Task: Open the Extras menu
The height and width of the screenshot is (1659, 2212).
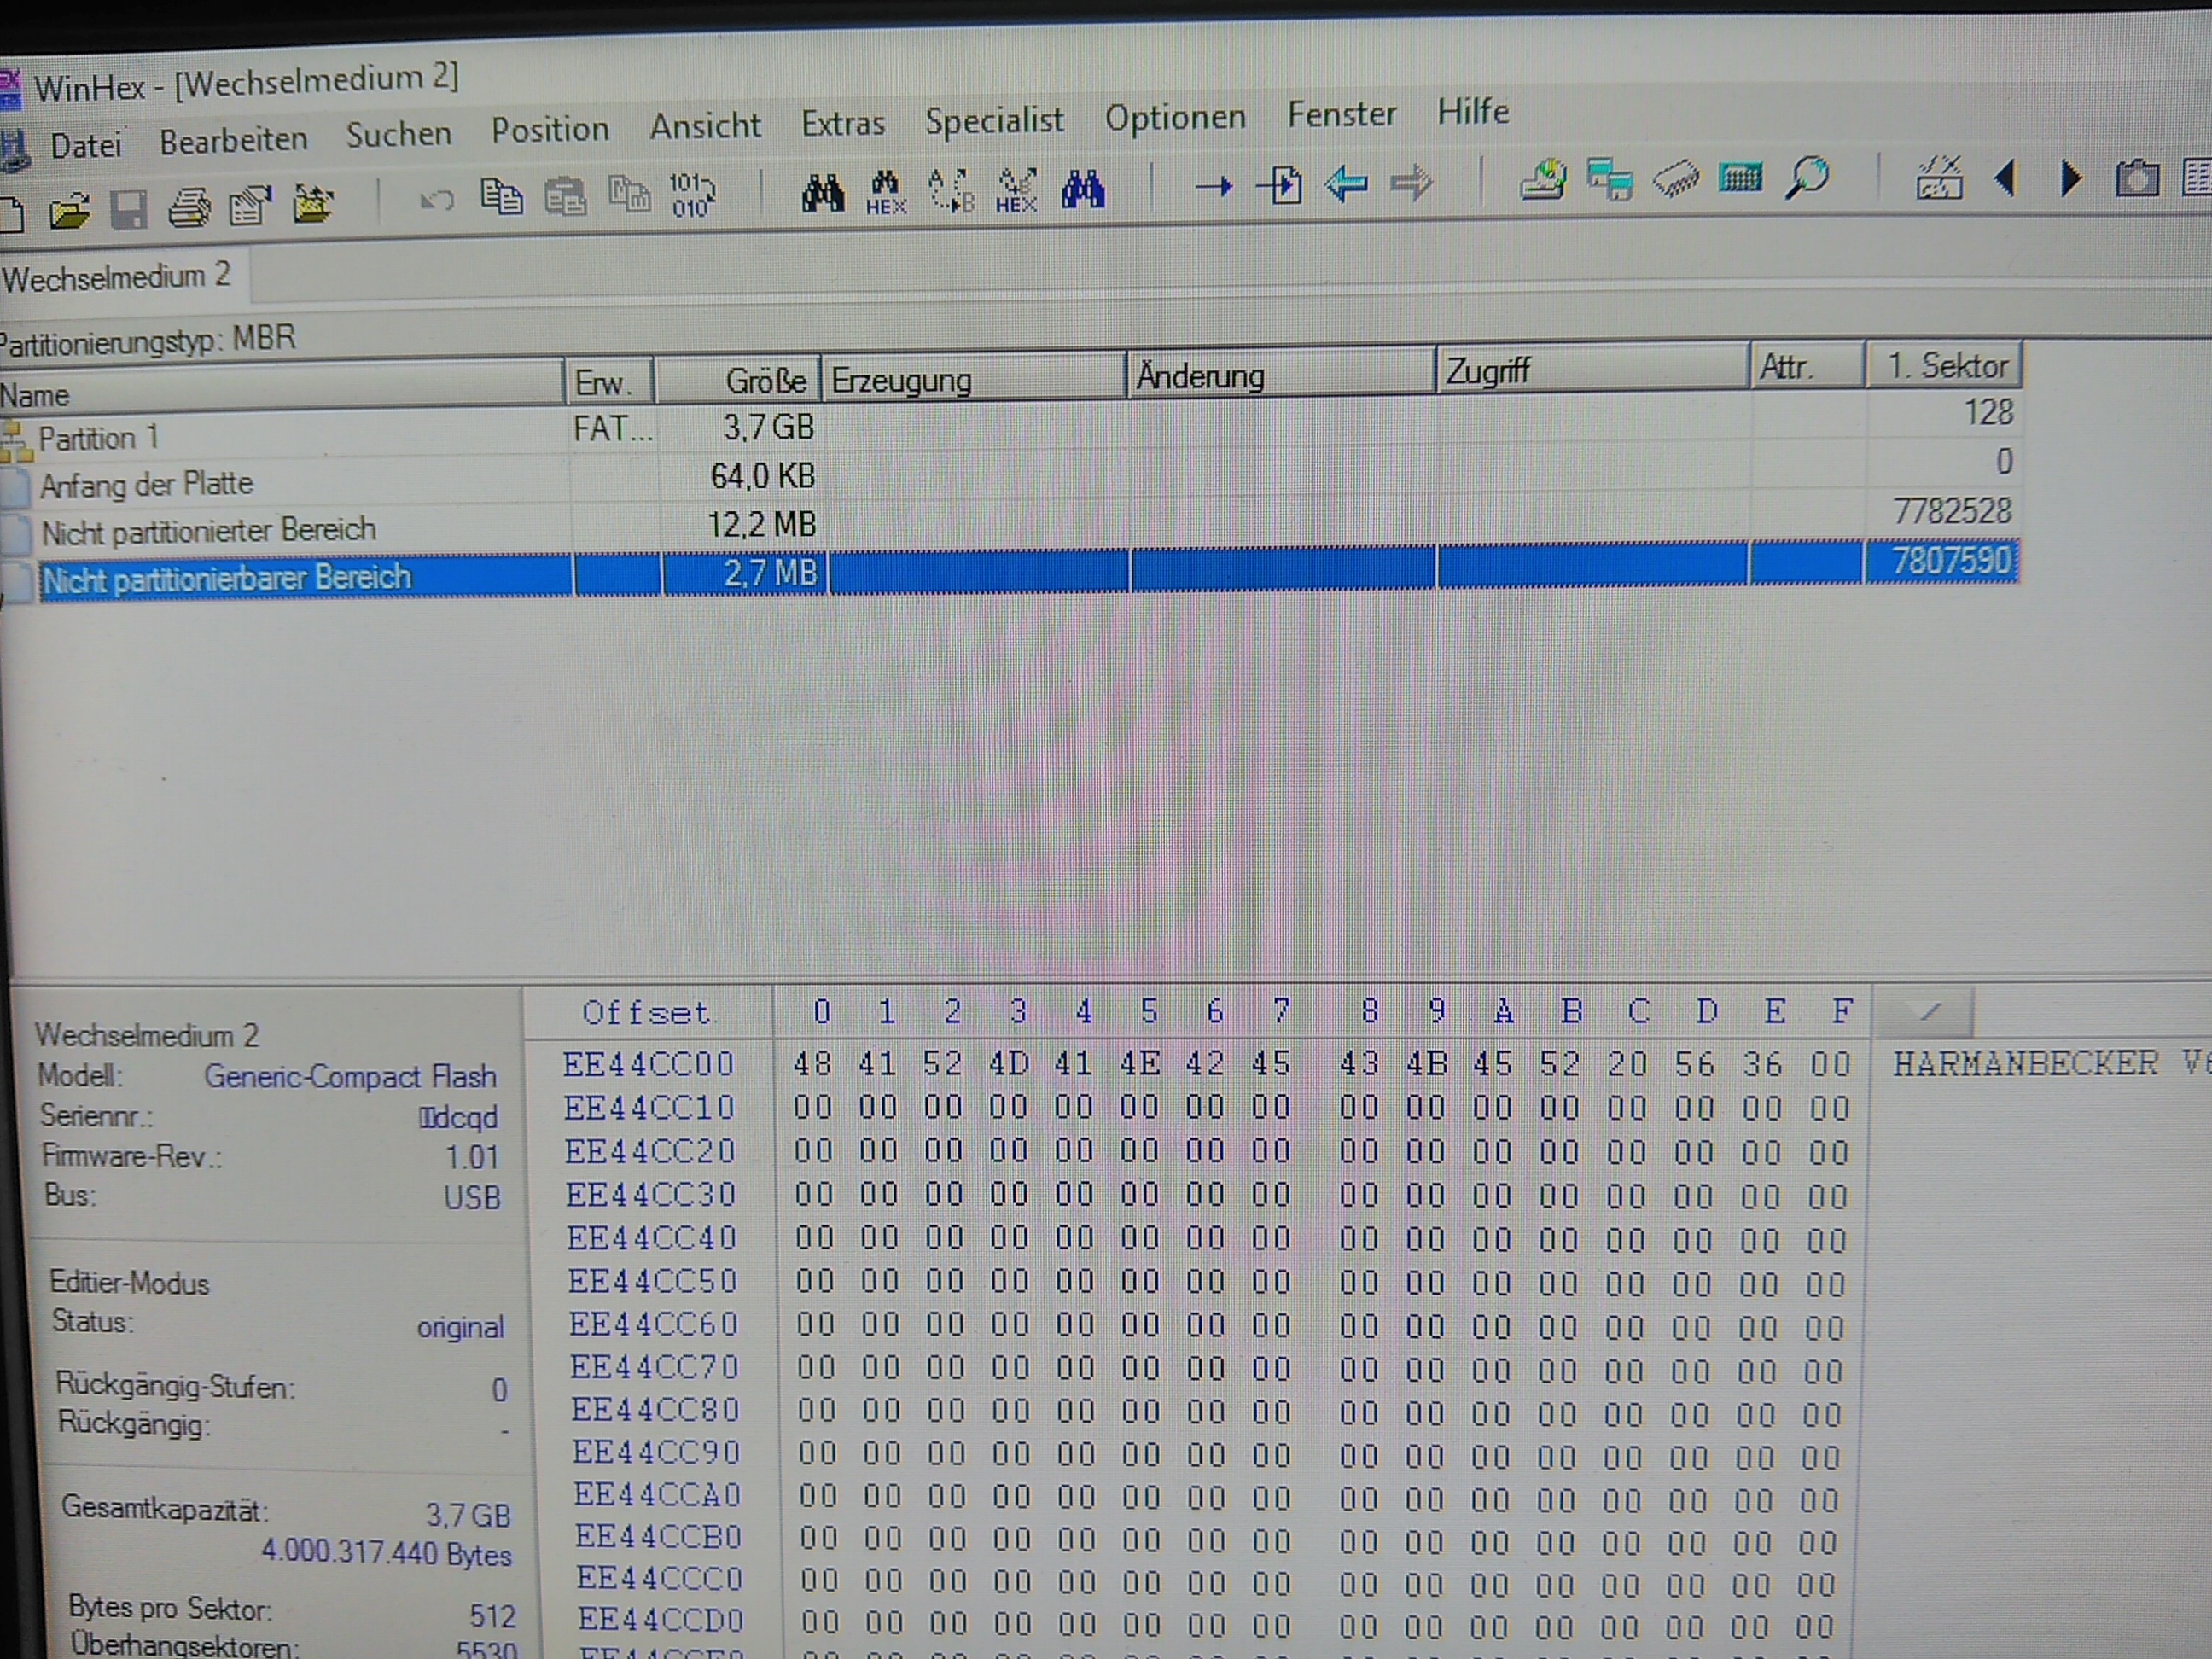Action: point(842,123)
